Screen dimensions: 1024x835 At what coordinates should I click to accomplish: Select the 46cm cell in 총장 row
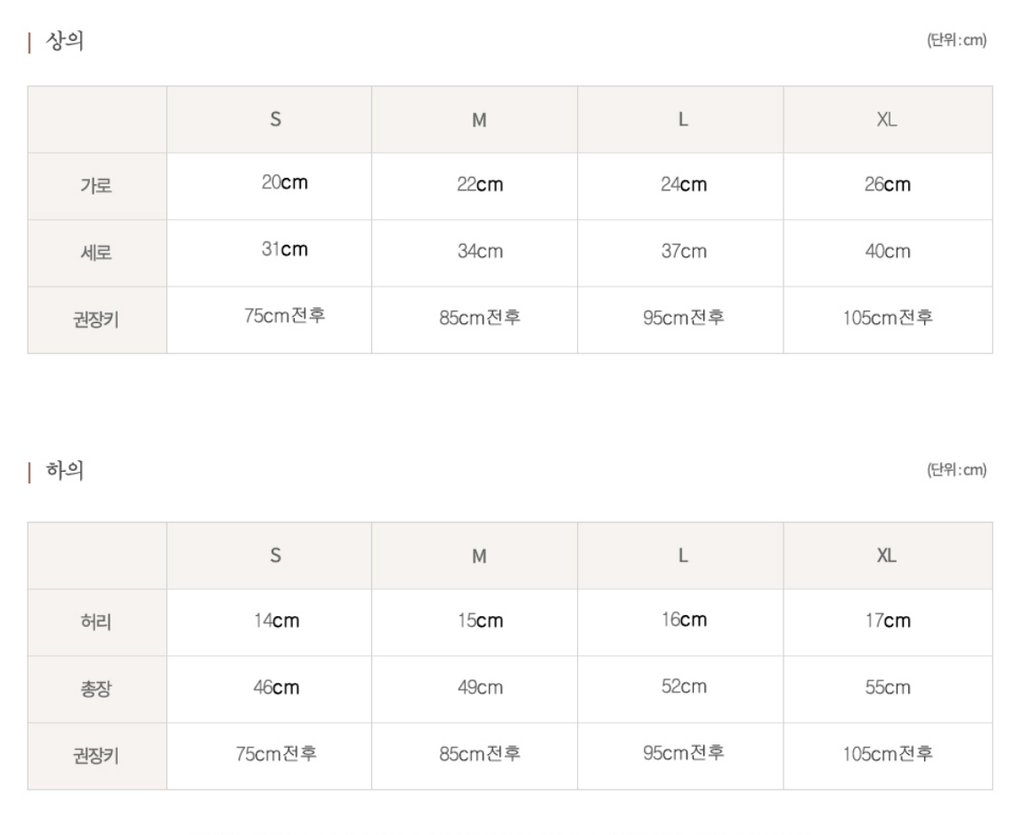tap(276, 687)
